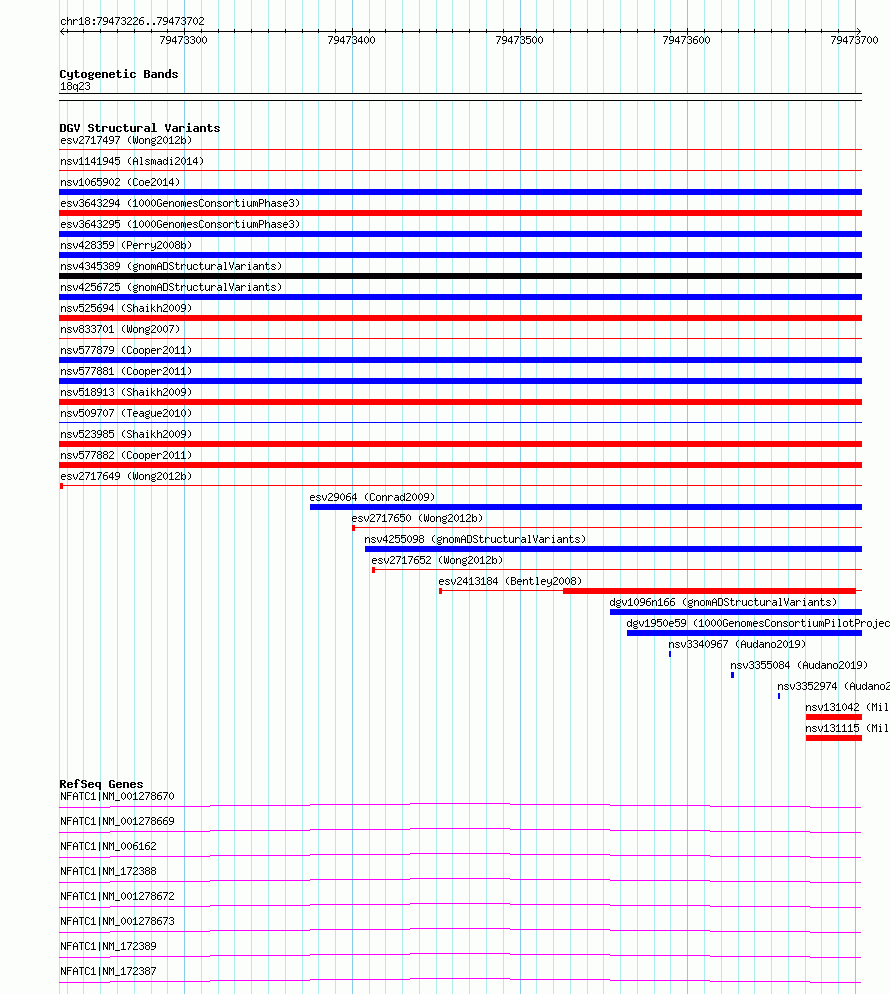Click ruler position 79473500

coord(519,40)
